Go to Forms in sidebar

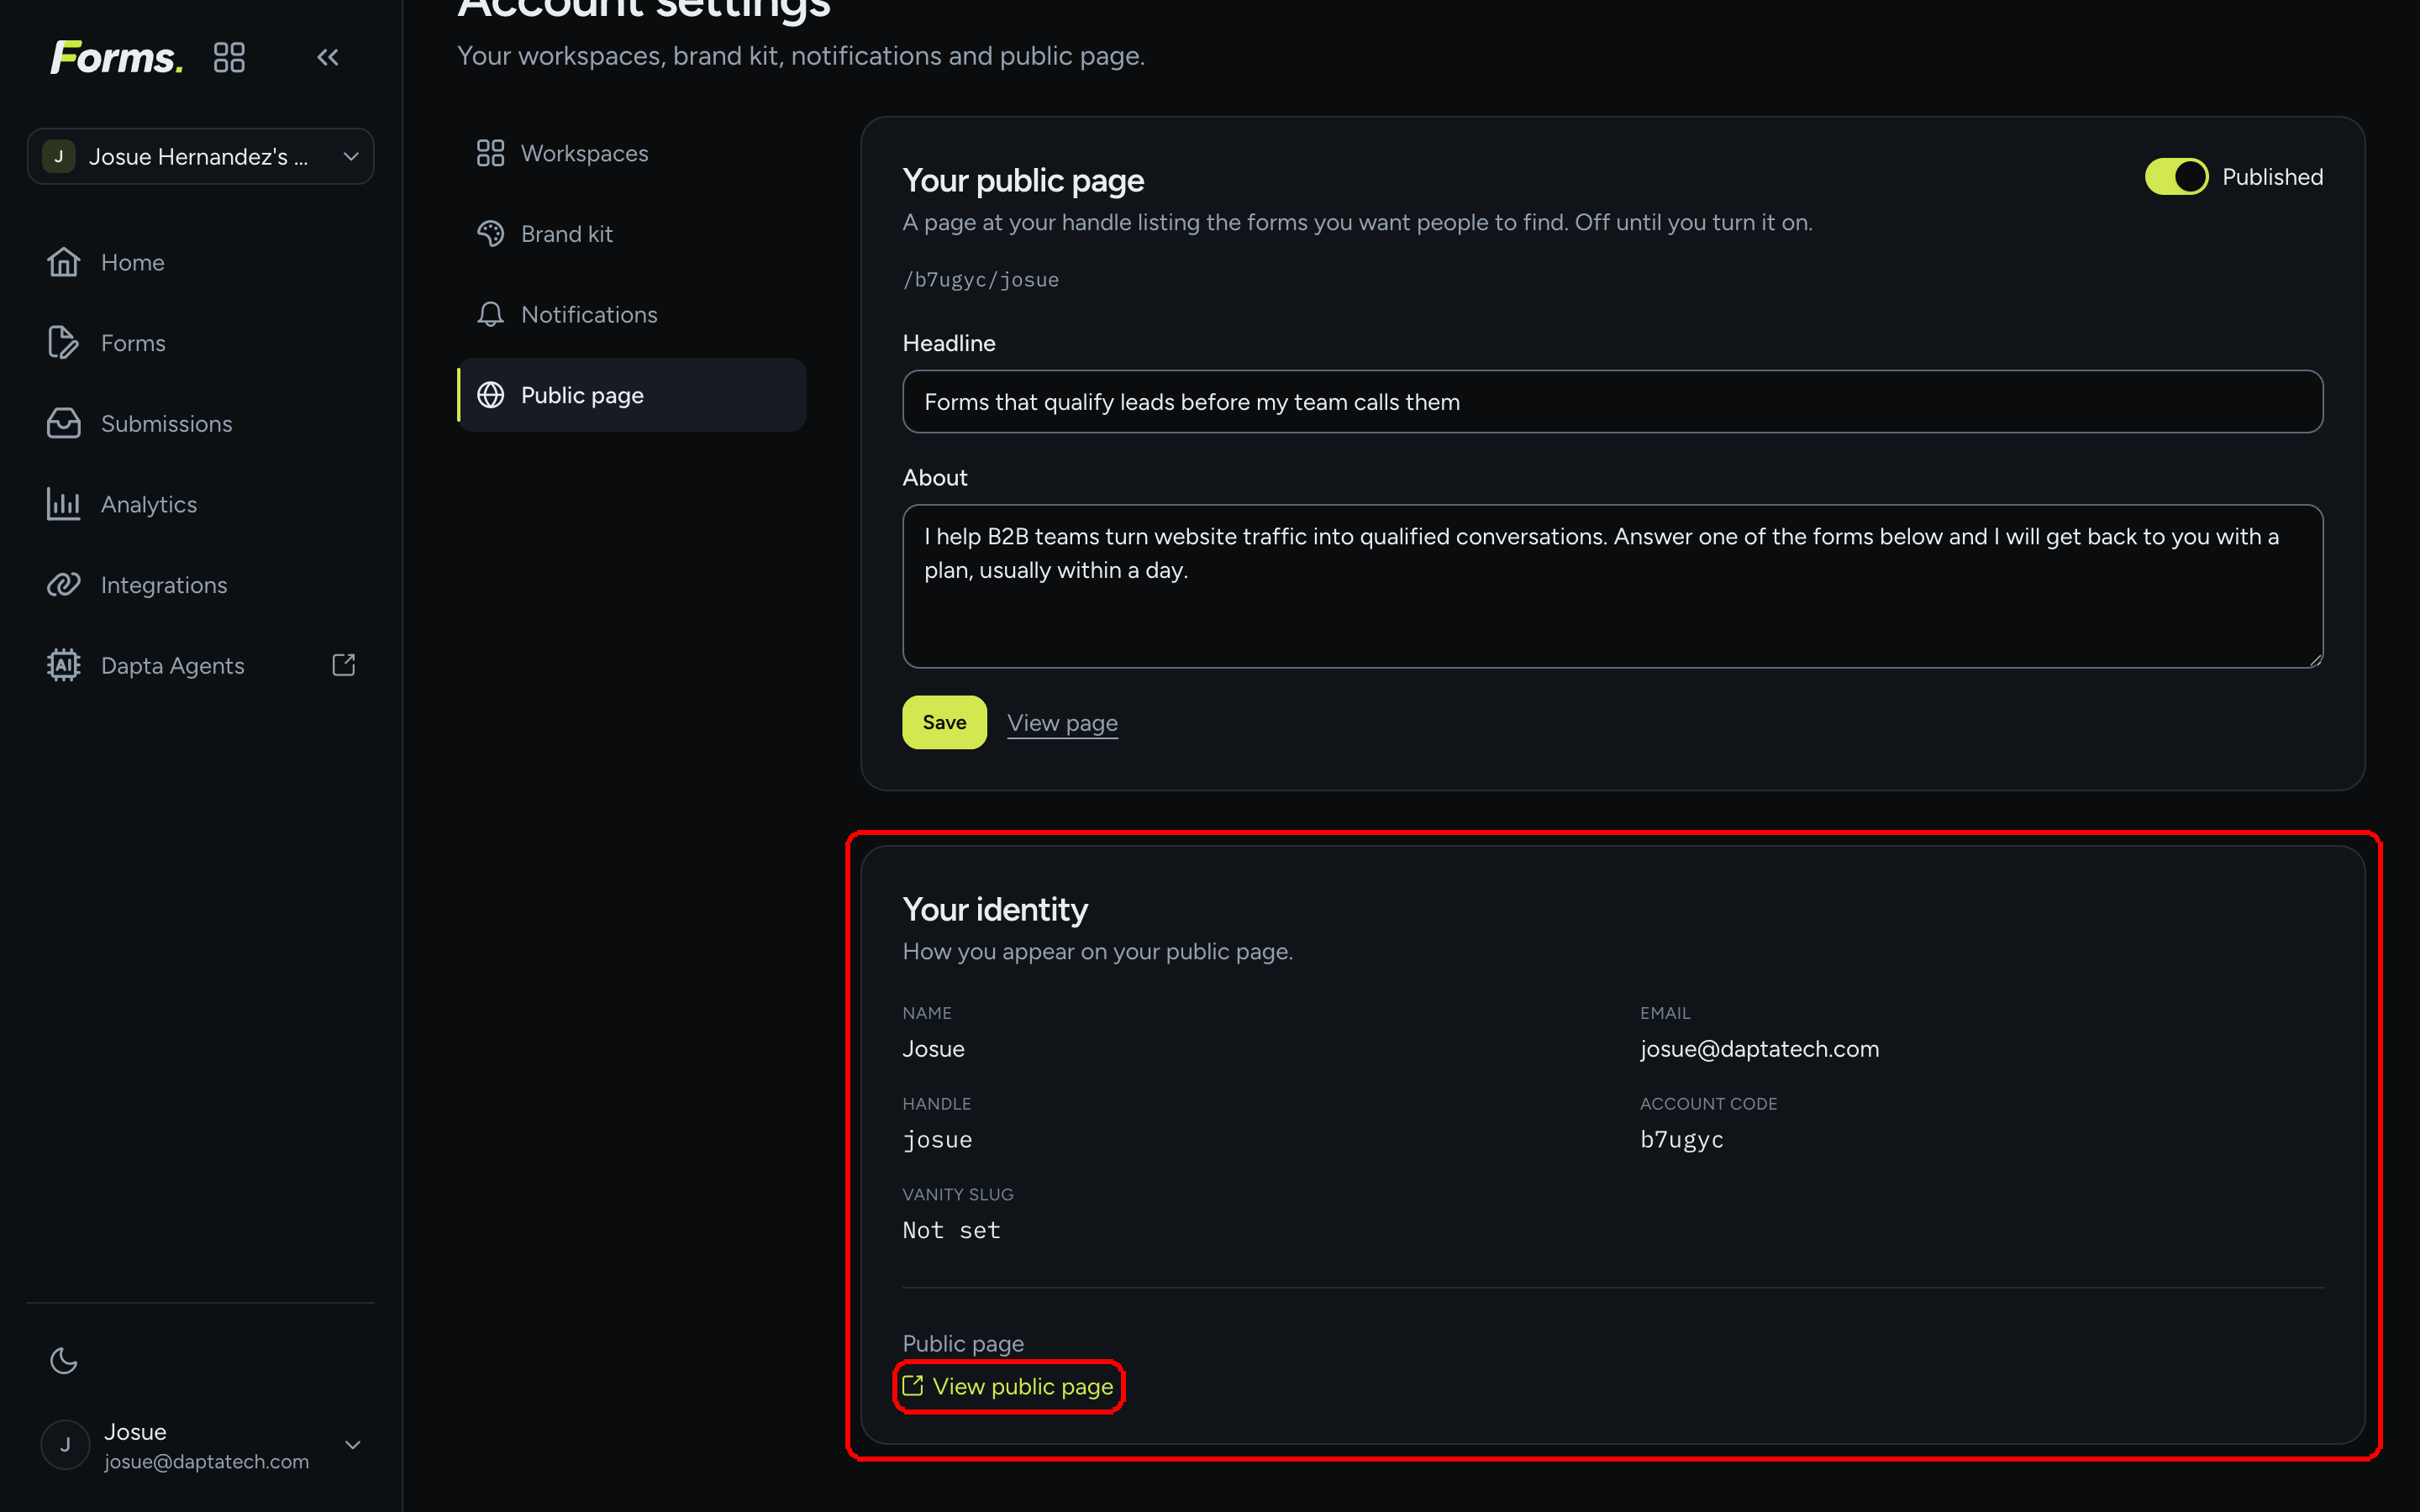(201, 343)
